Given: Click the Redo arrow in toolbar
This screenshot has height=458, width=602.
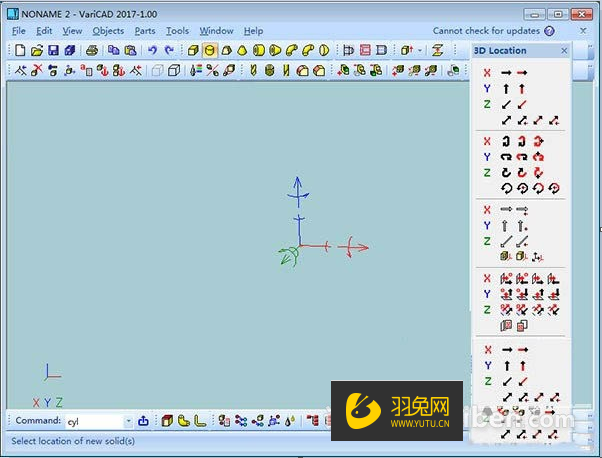Looking at the screenshot, I should click(169, 50).
